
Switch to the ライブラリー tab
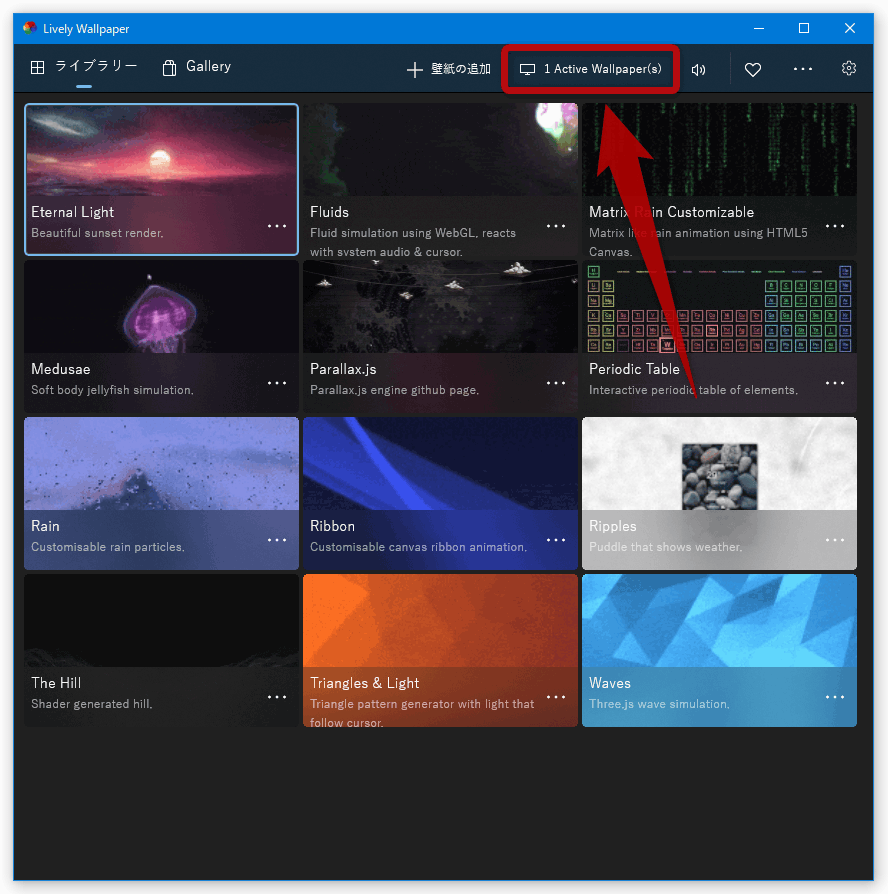click(x=84, y=67)
